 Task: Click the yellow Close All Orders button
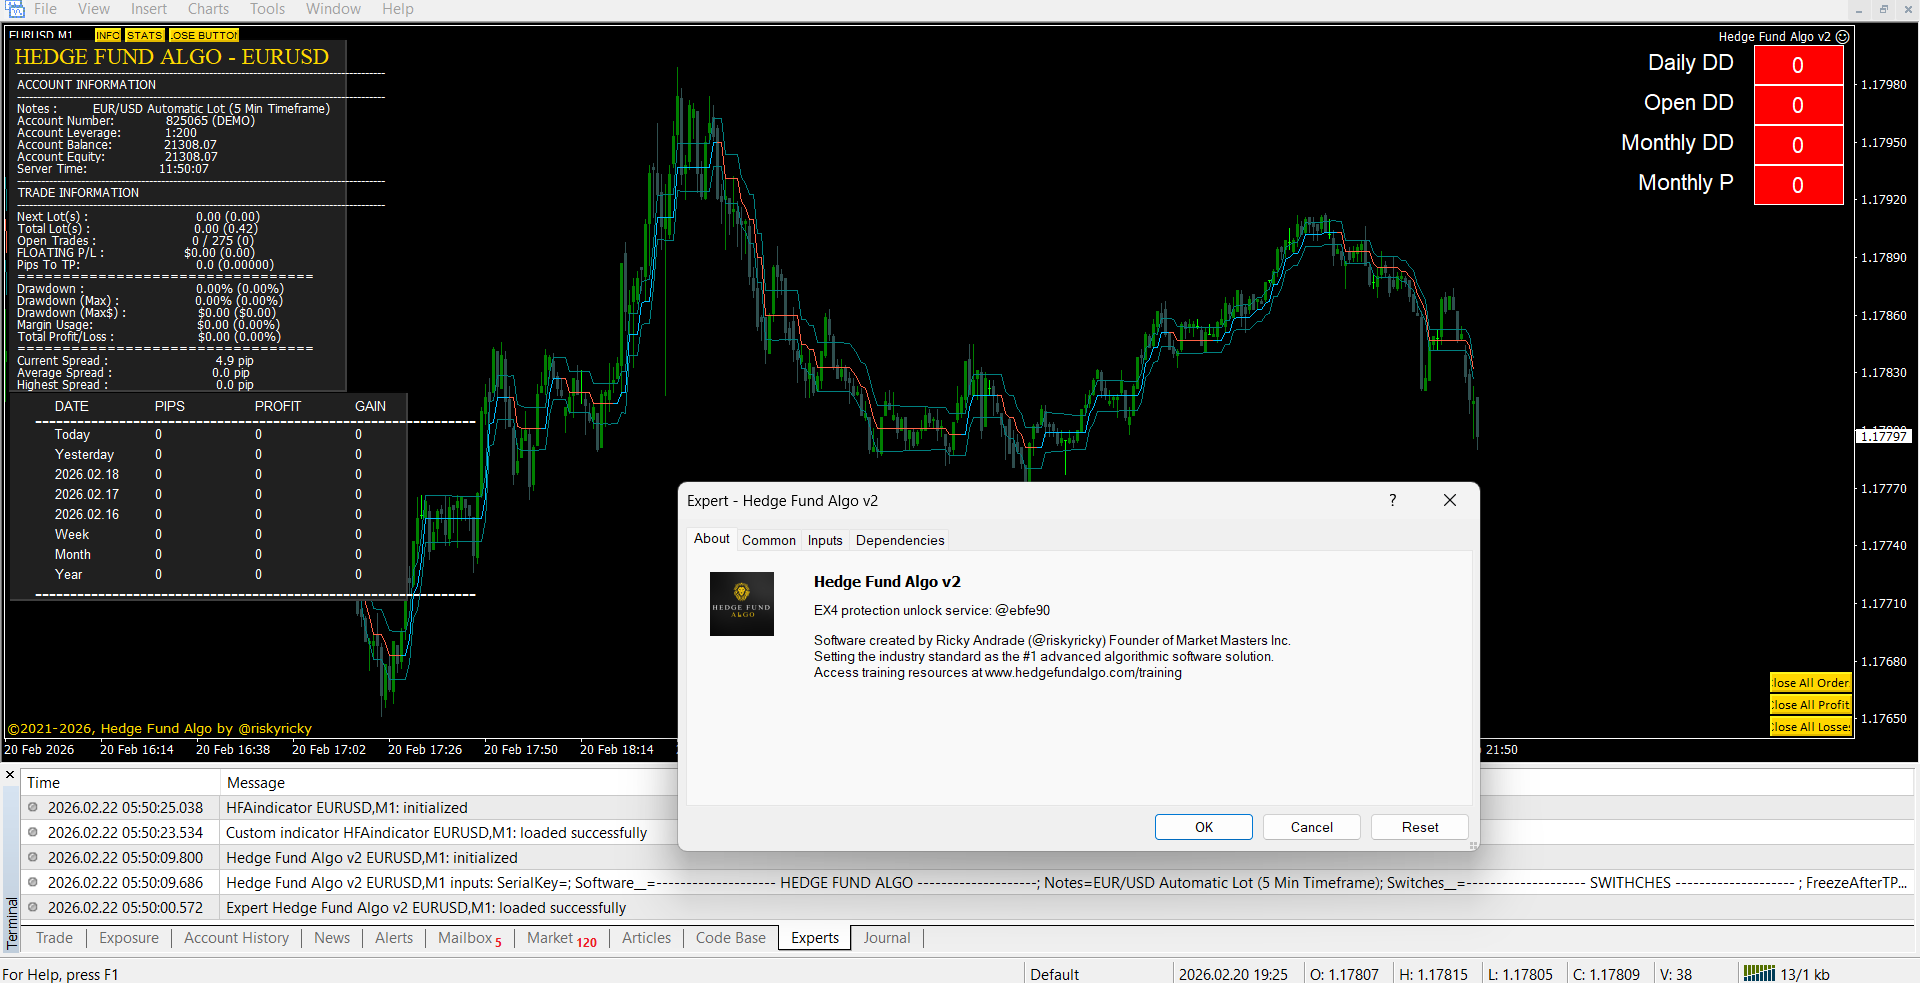coord(1810,683)
